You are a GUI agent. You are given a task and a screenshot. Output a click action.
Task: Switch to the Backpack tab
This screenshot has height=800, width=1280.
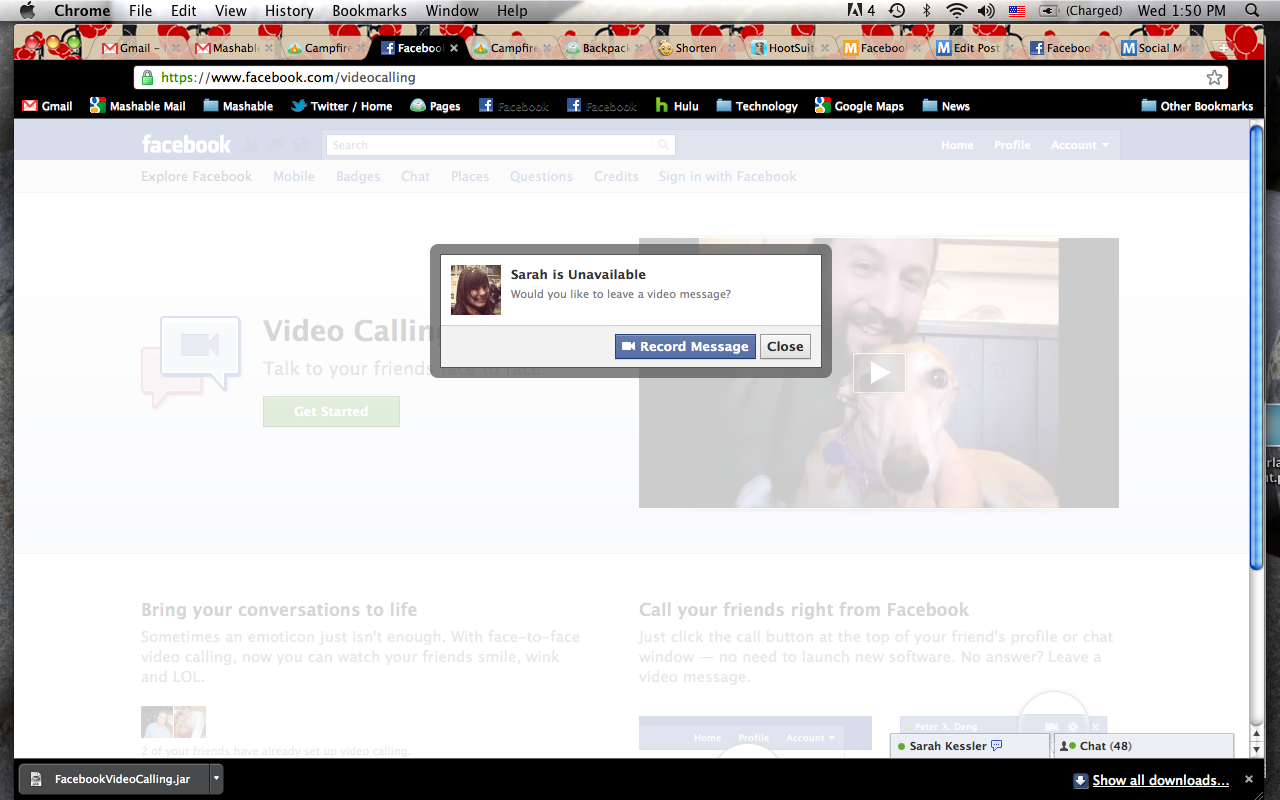tap(605, 48)
